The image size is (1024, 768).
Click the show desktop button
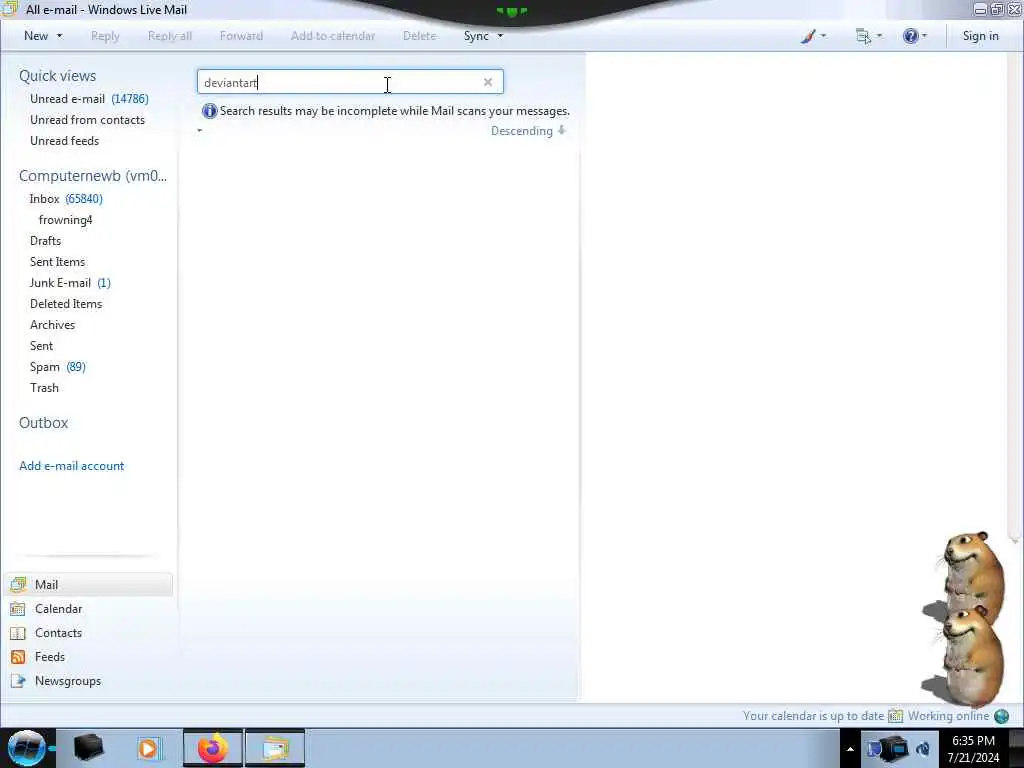[x=1016, y=748]
